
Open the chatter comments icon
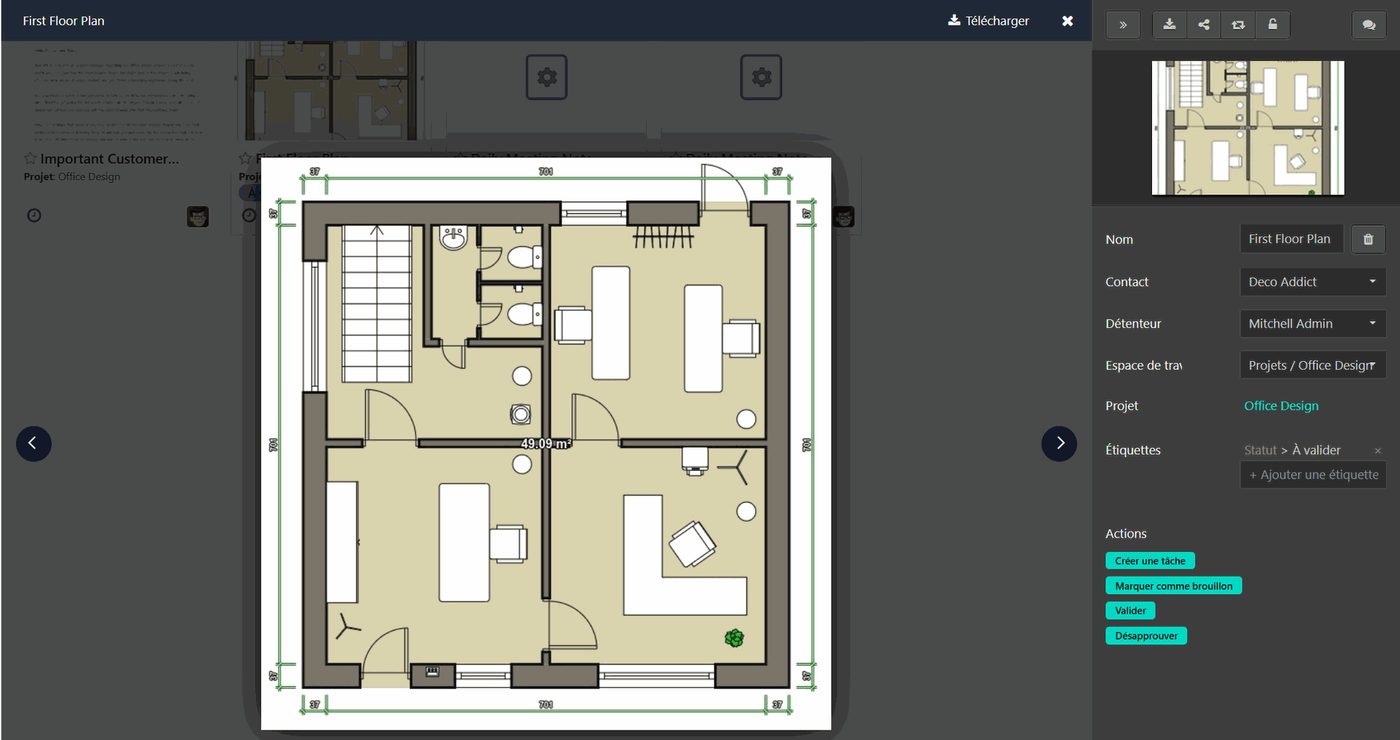[x=1368, y=25]
